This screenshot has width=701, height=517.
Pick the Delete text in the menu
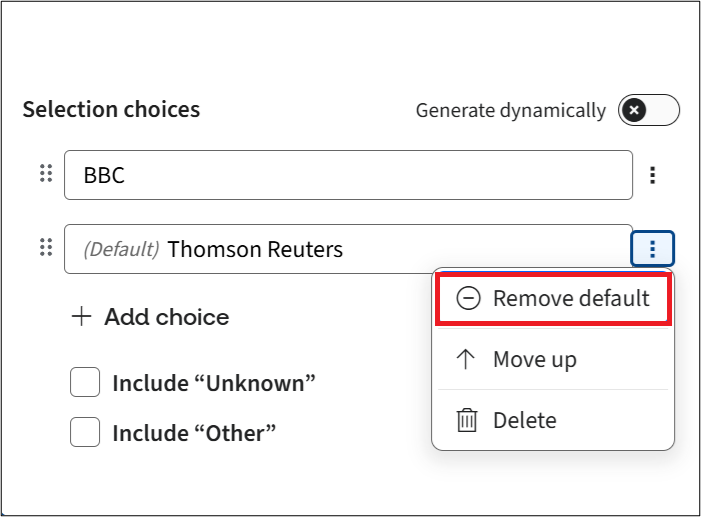point(524,420)
